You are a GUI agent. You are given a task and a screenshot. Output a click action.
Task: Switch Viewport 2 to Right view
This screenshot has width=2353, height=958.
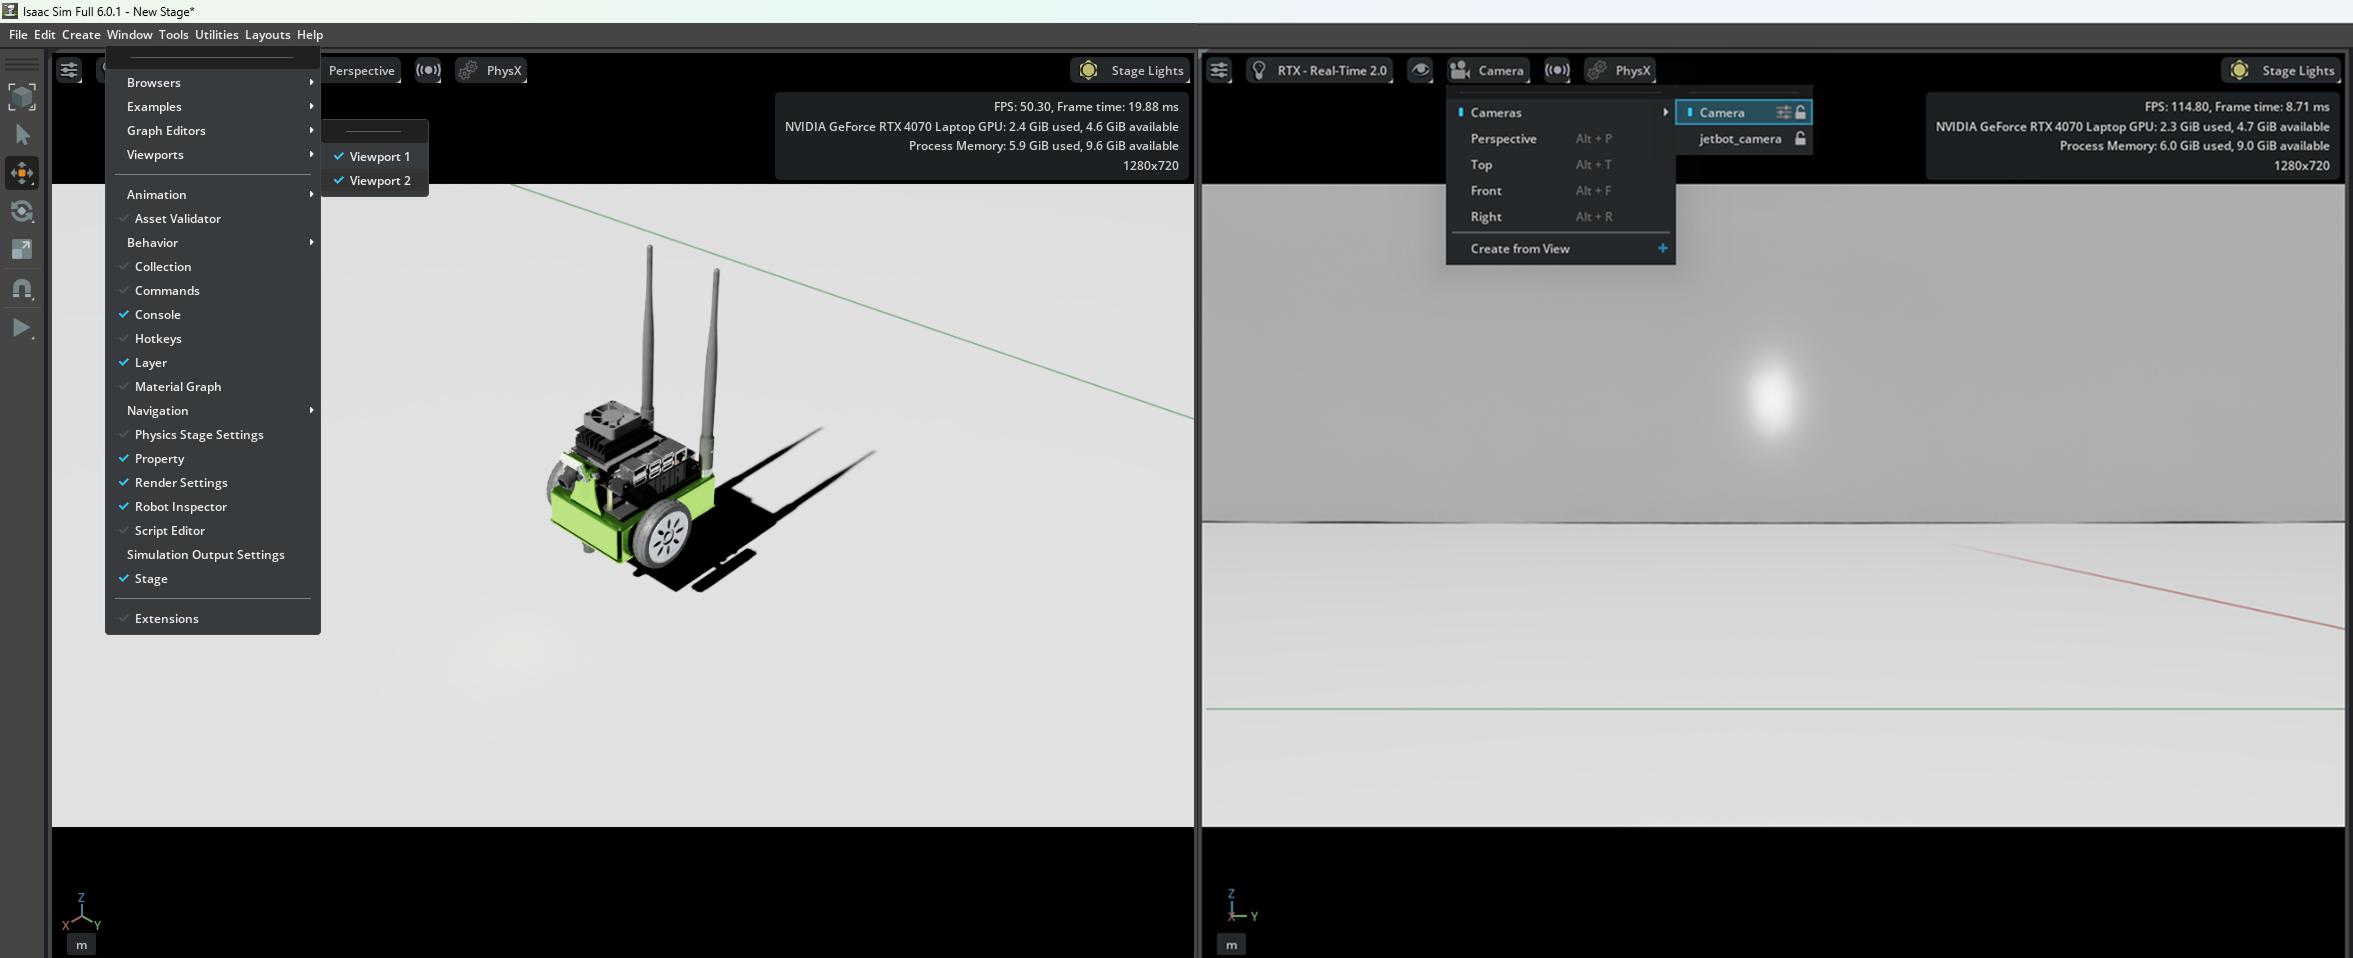(1561, 217)
